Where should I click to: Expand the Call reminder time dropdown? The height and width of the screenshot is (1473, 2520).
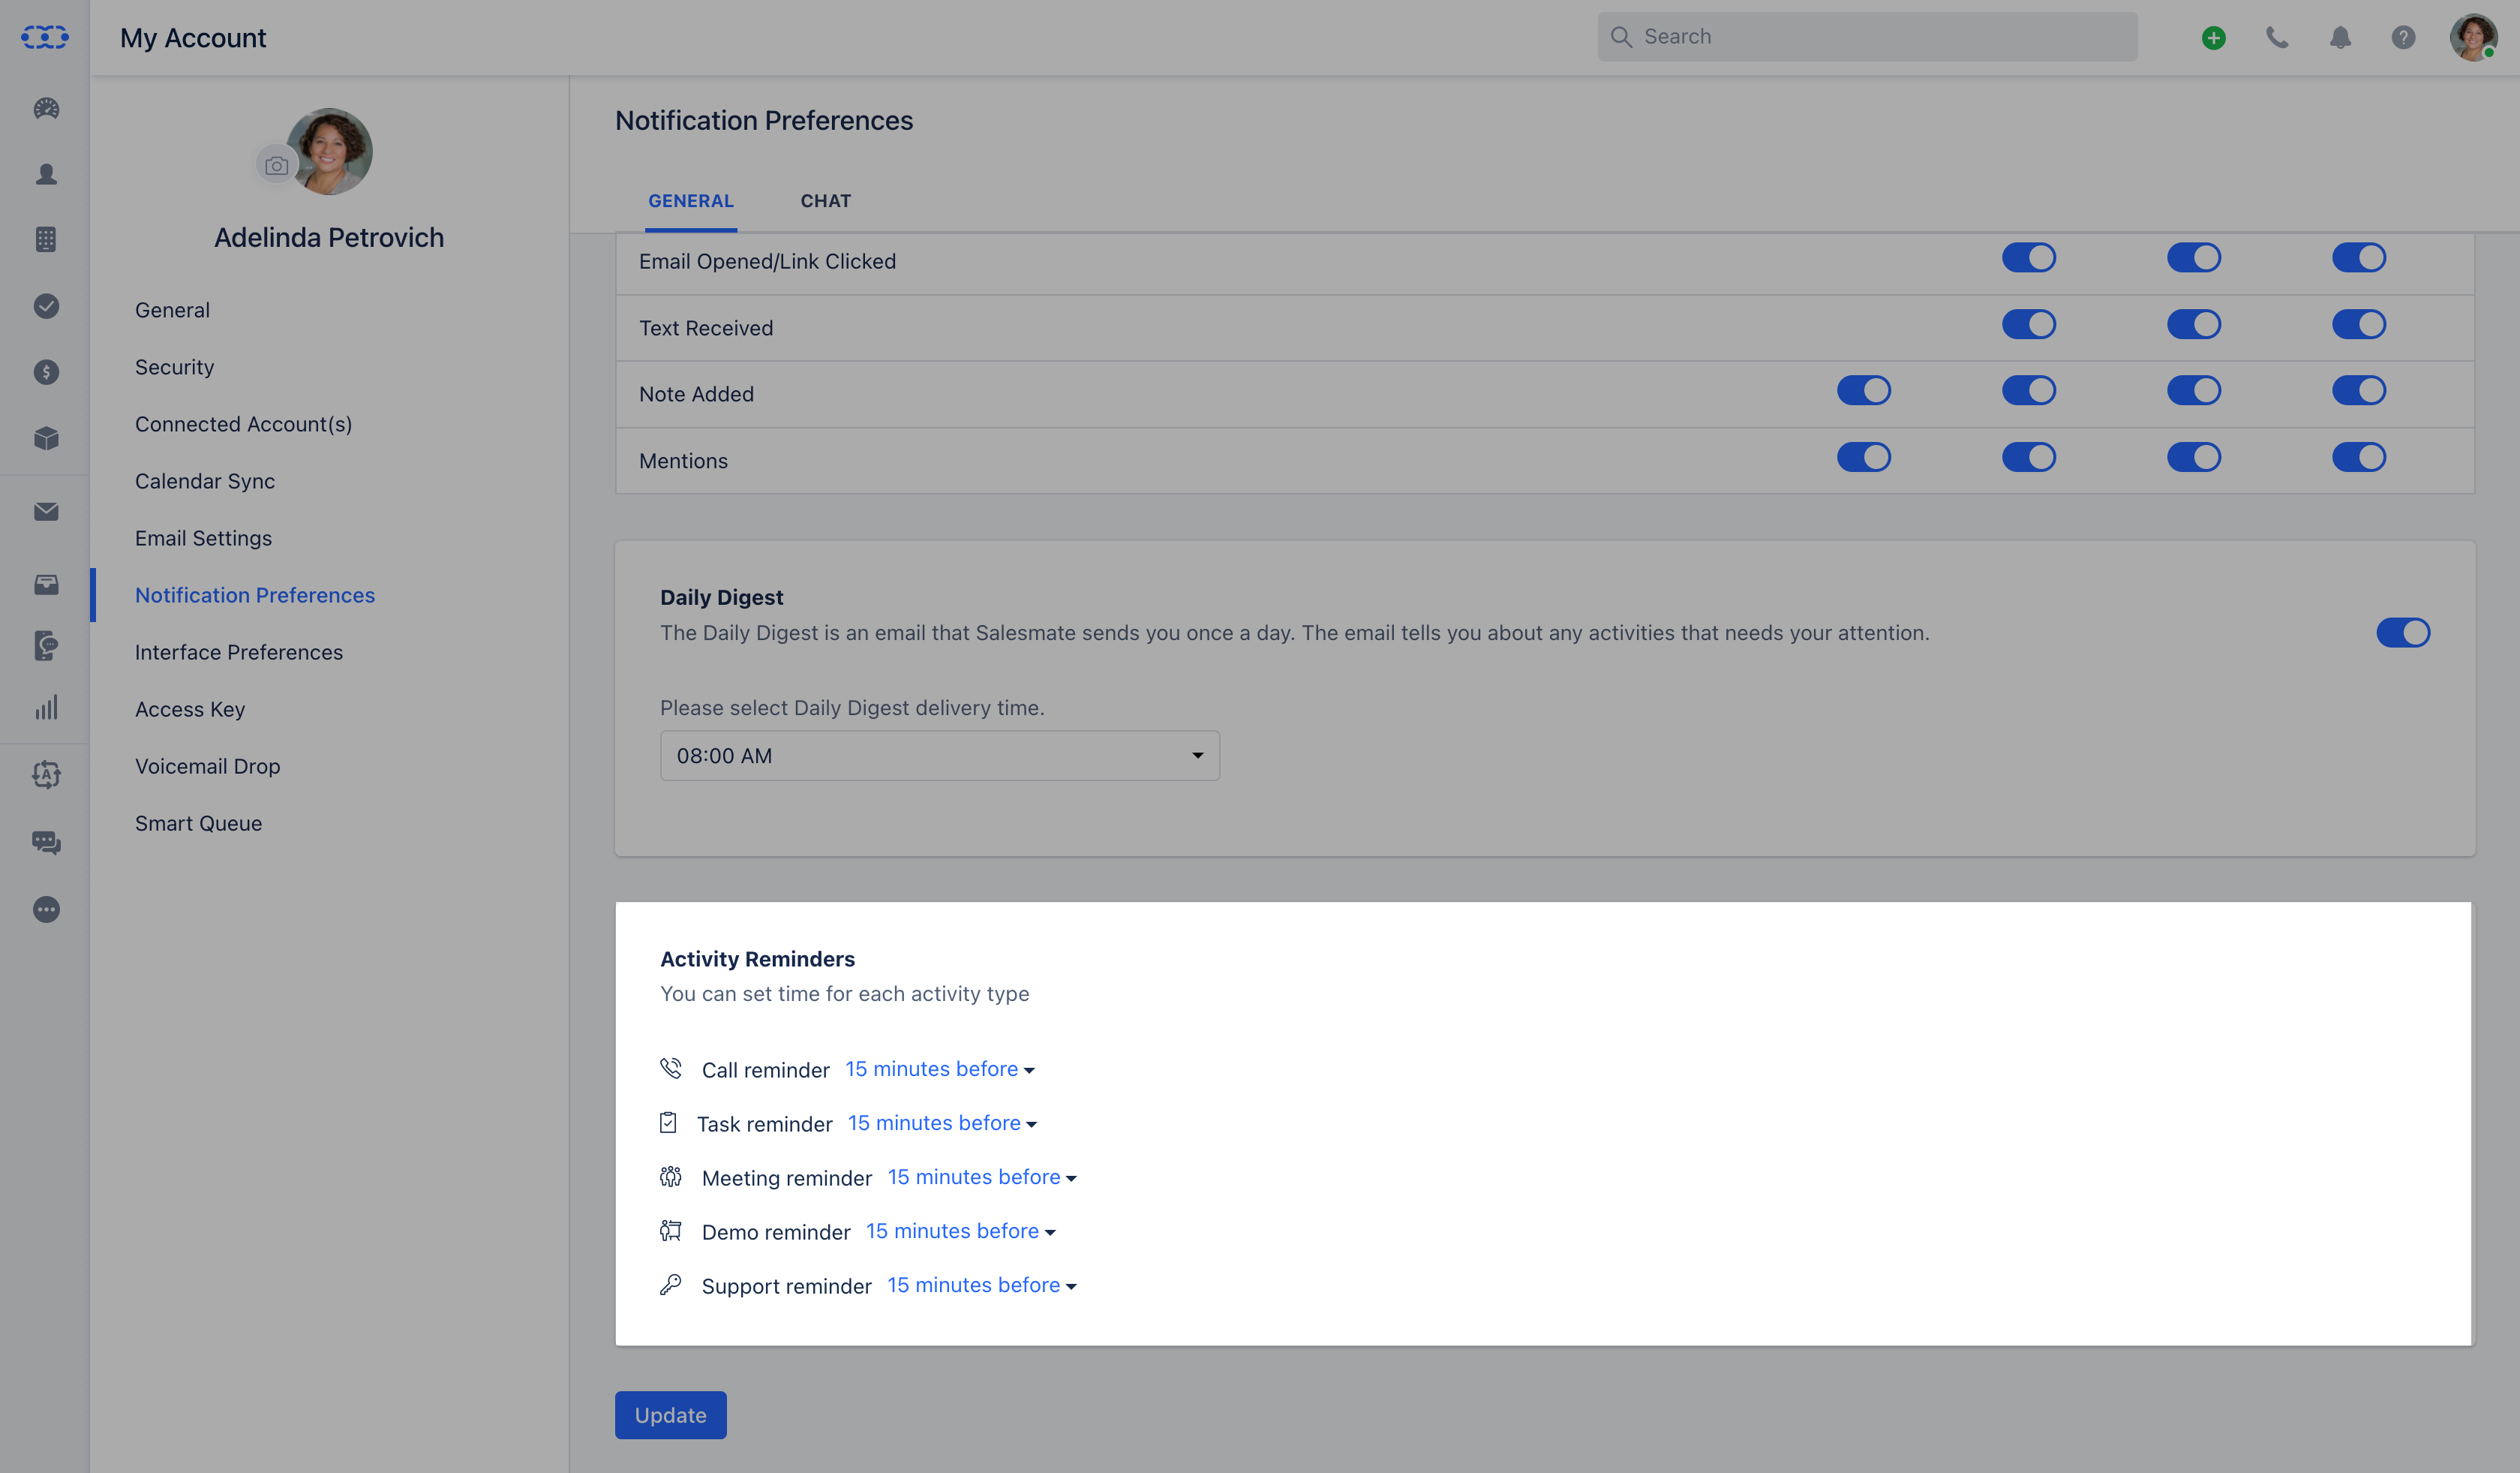click(x=940, y=1069)
